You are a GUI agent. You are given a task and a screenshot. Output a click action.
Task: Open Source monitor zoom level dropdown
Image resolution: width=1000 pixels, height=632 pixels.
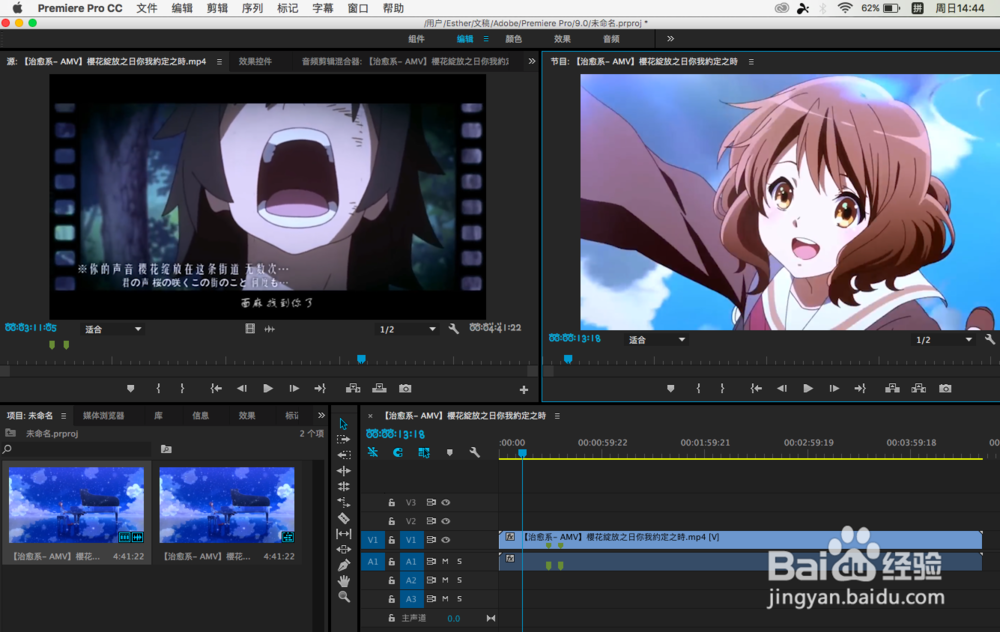(113, 329)
